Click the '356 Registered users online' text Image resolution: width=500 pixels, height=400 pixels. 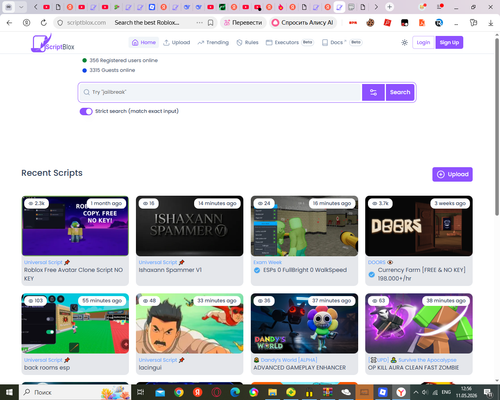click(x=123, y=60)
